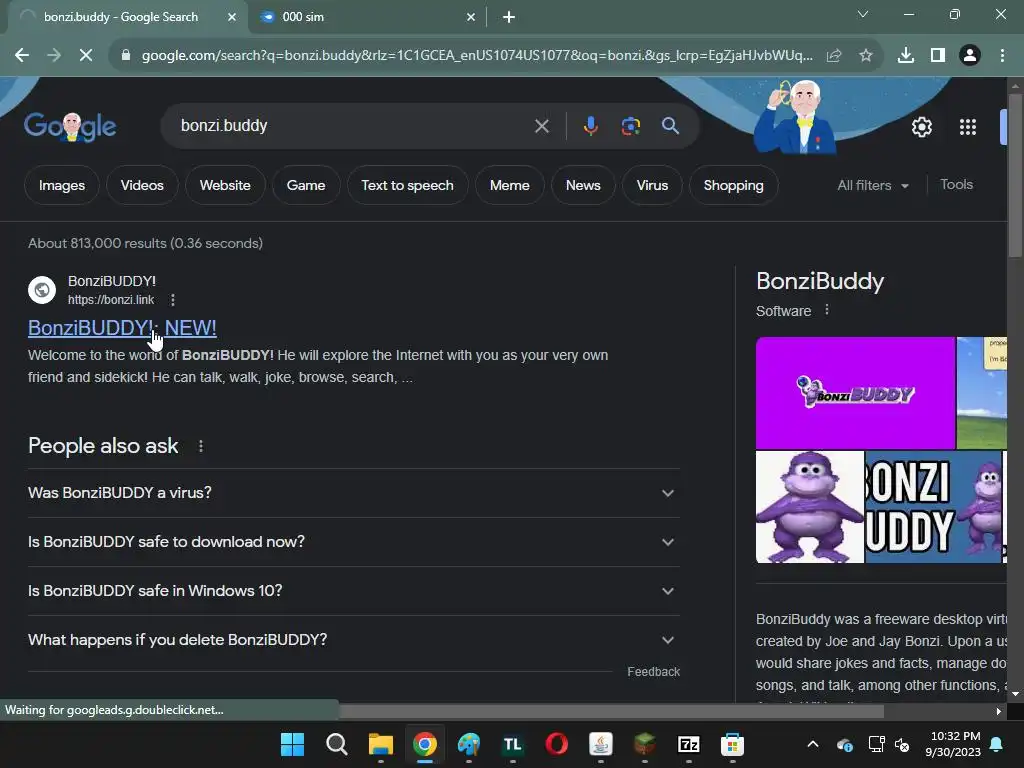
Task: Click the address bar URL
Action: point(477,56)
